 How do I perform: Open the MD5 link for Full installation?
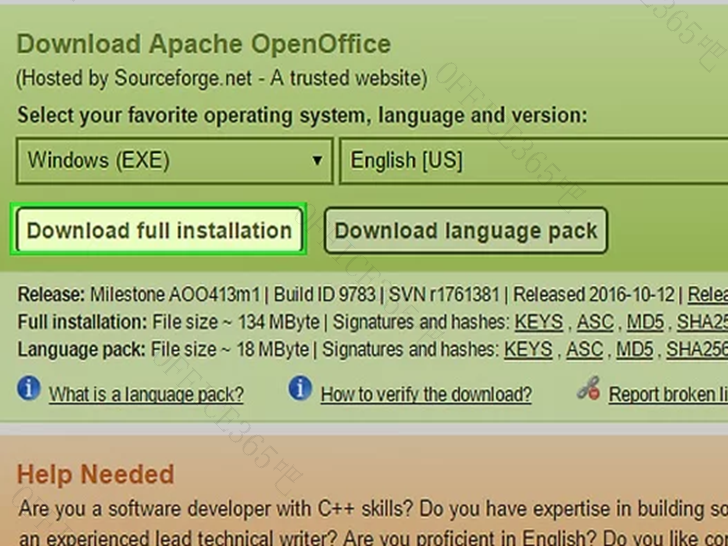[x=645, y=322]
